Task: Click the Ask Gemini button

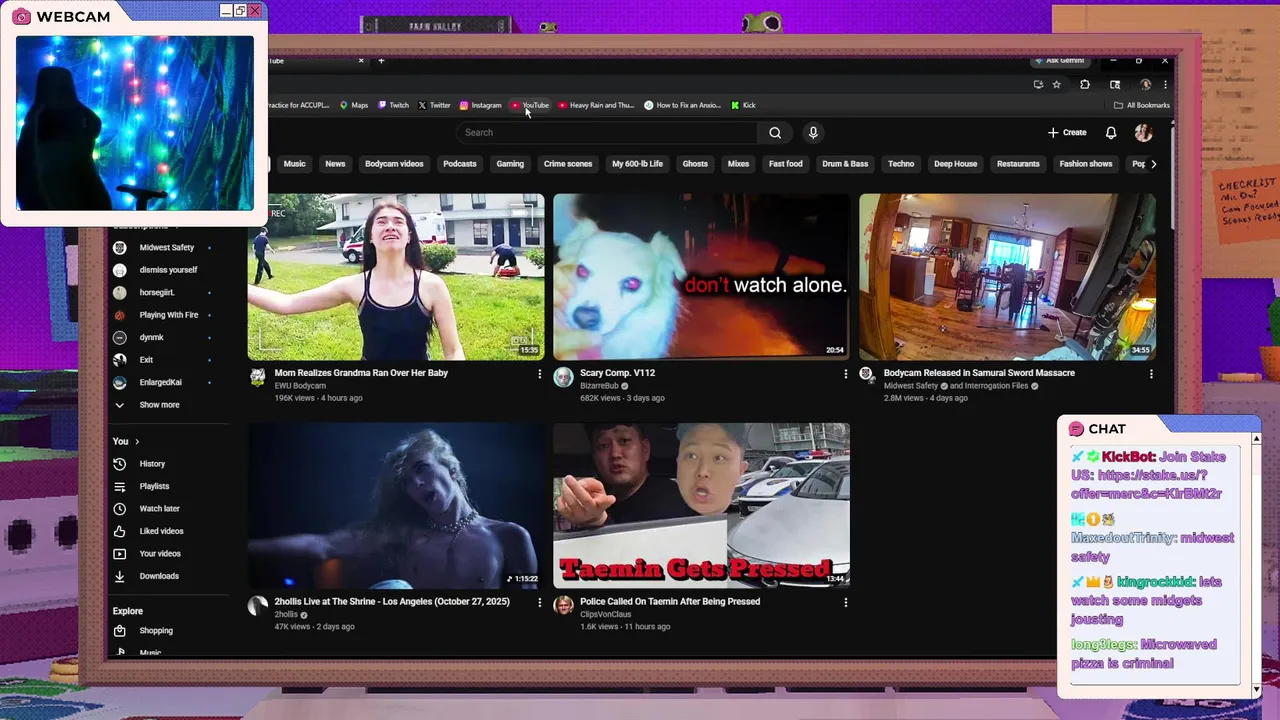Action: 1059,61
